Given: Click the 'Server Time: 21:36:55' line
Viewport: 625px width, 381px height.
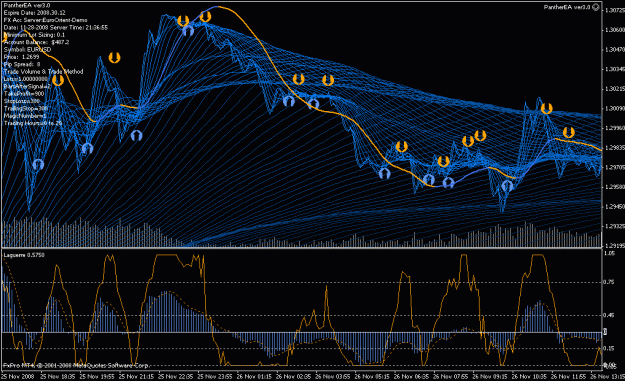Looking at the screenshot, I should tap(79, 27).
